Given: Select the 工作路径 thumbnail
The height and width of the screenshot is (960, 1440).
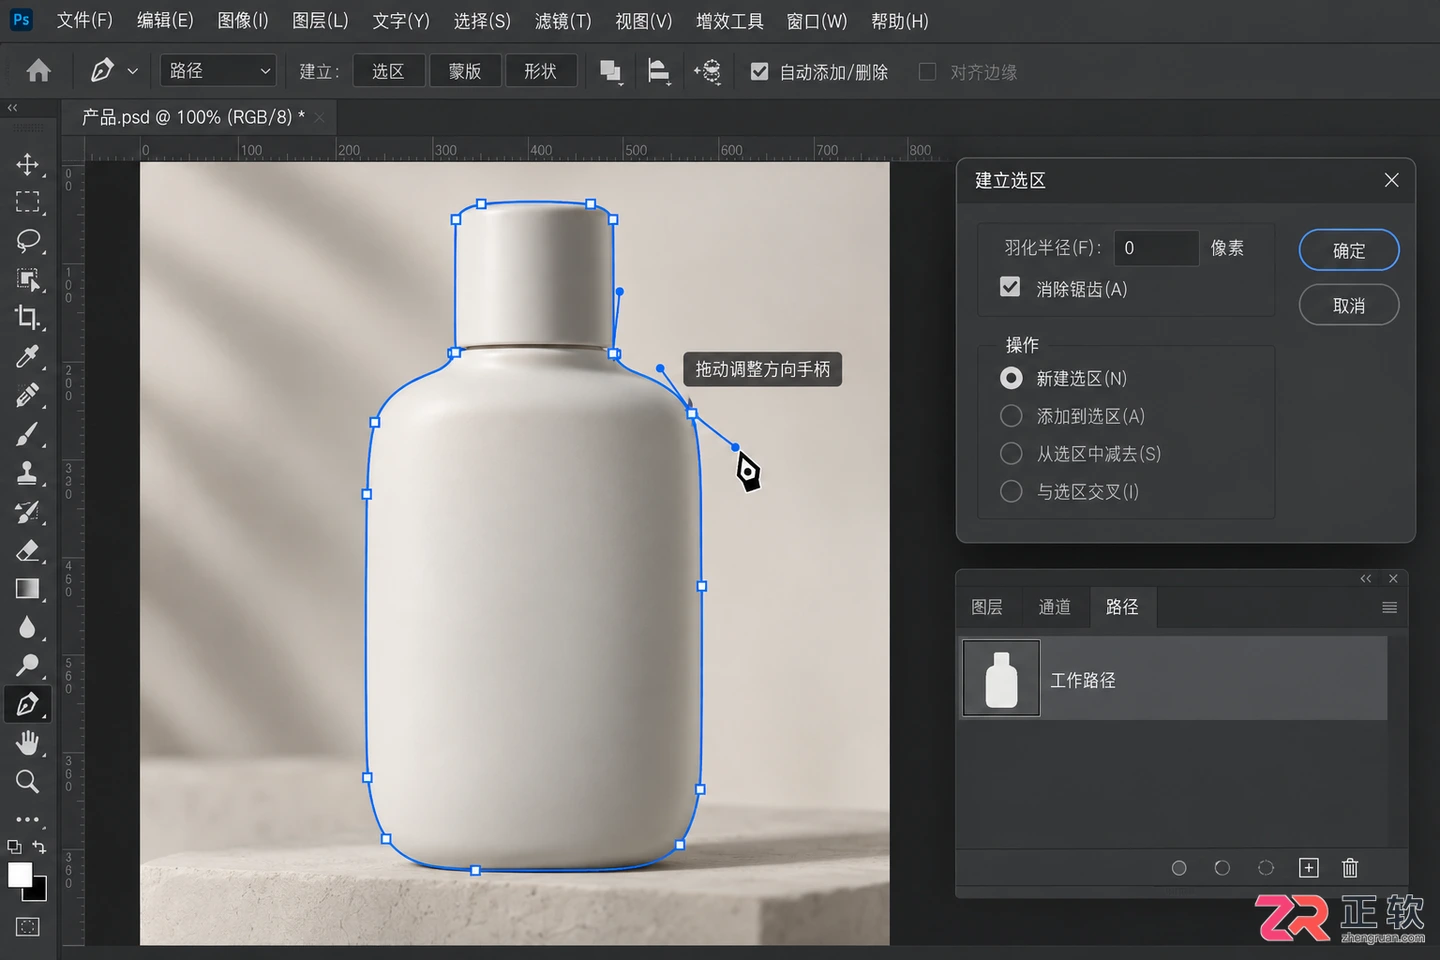Looking at the screenshot, I should (x=1001, y=680).
